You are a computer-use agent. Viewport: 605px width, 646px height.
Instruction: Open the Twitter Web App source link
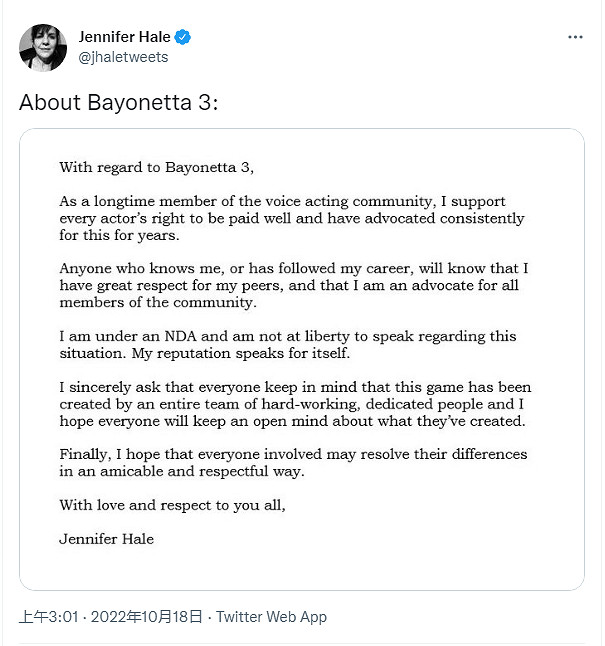click(271, 617)
